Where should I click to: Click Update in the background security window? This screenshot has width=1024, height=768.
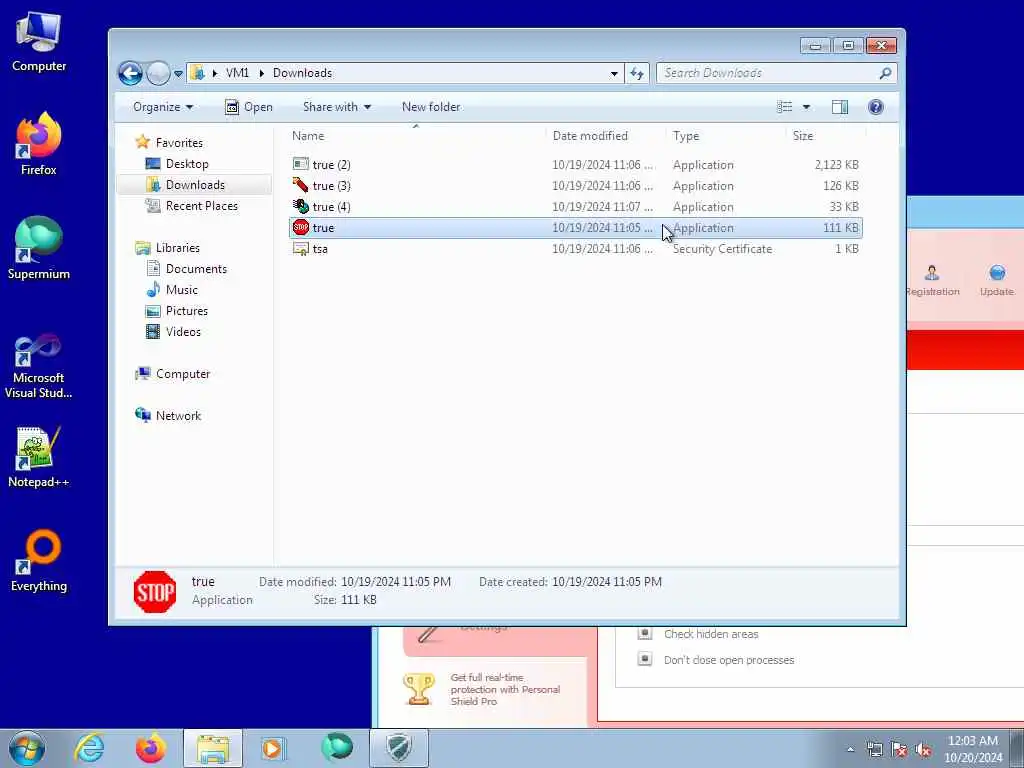997,281
